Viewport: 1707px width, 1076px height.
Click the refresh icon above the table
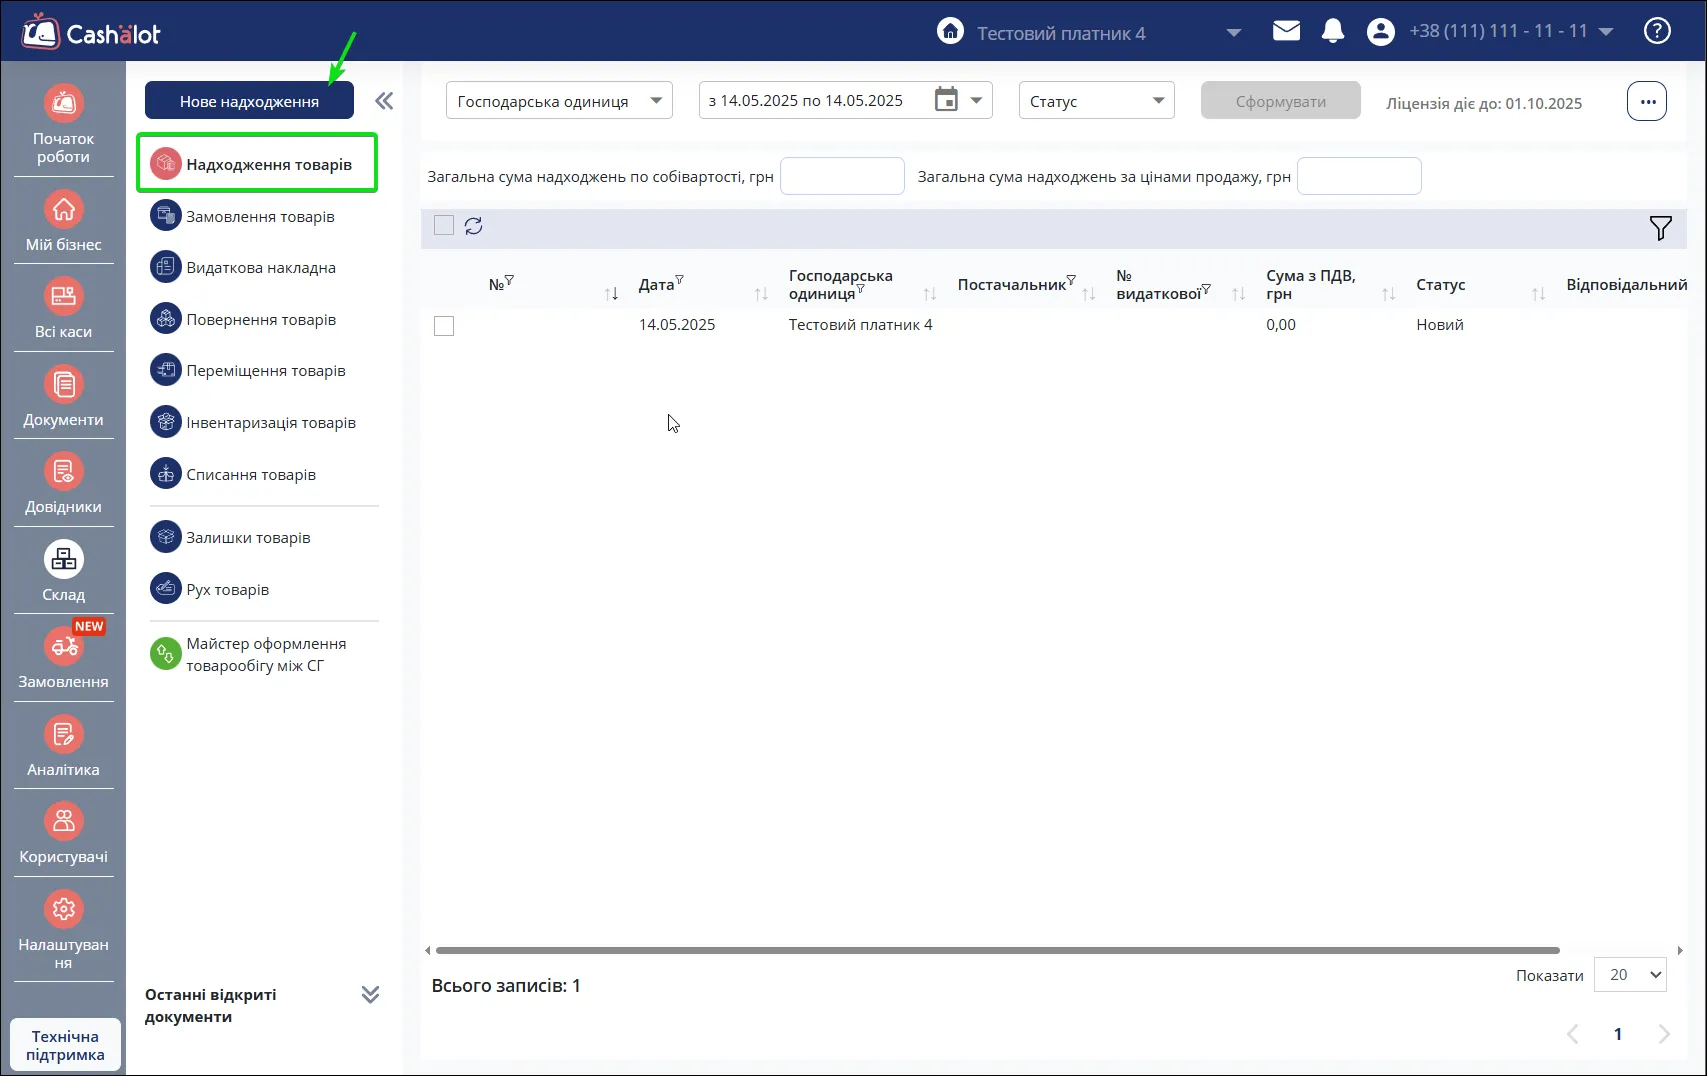click(474, 226)
